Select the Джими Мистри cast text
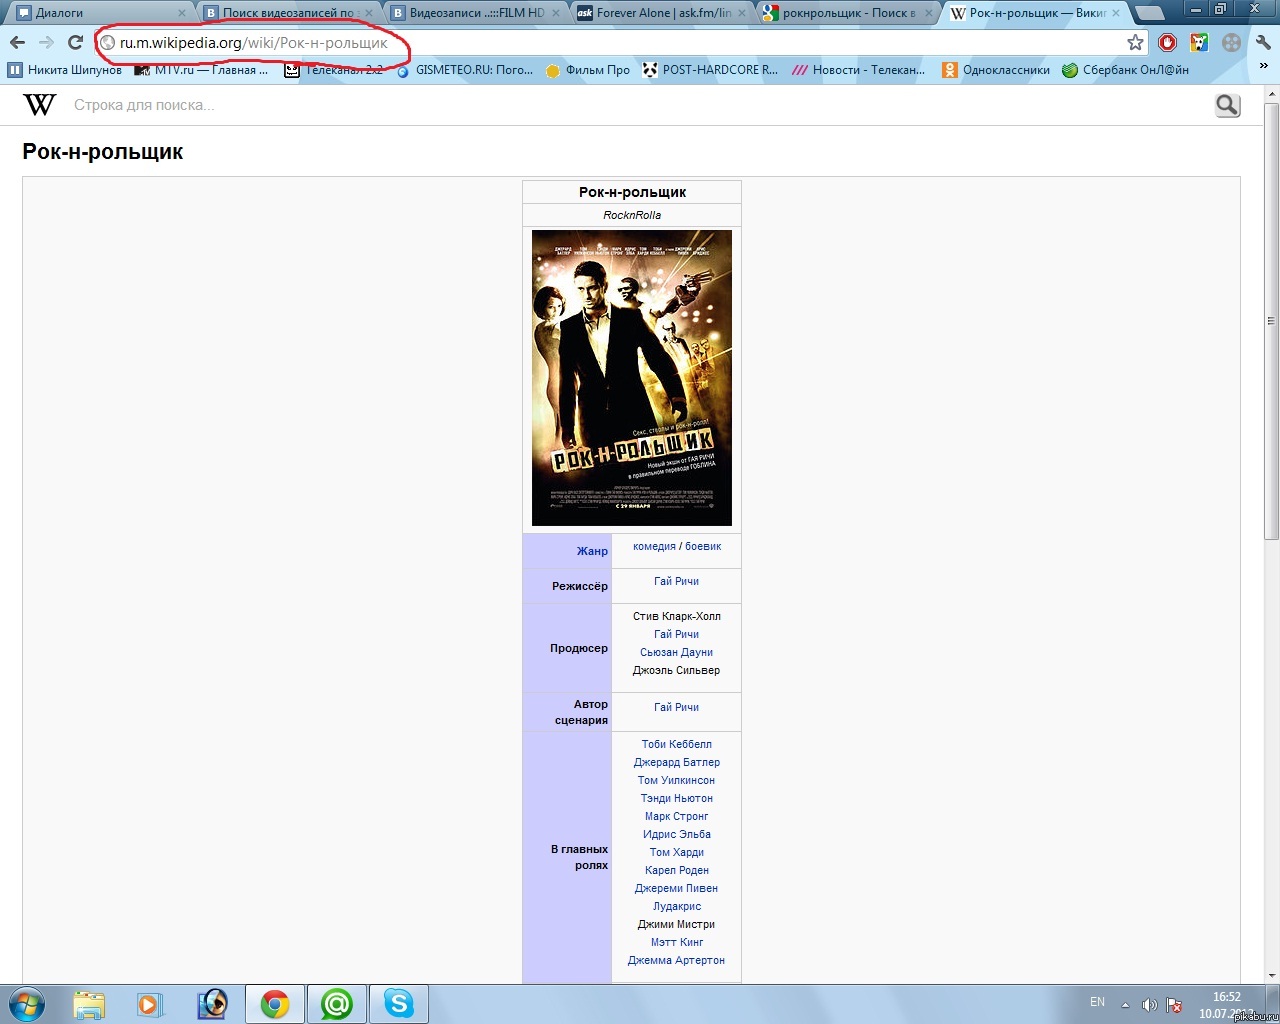The width and height of the screenshot is (1280, 1024). click(x=676, y=924)
